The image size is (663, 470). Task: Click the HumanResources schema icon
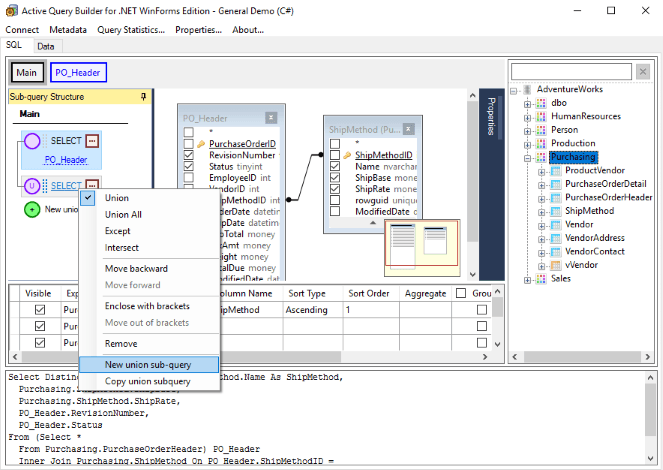pyautogui.click(x=541, y=117)
